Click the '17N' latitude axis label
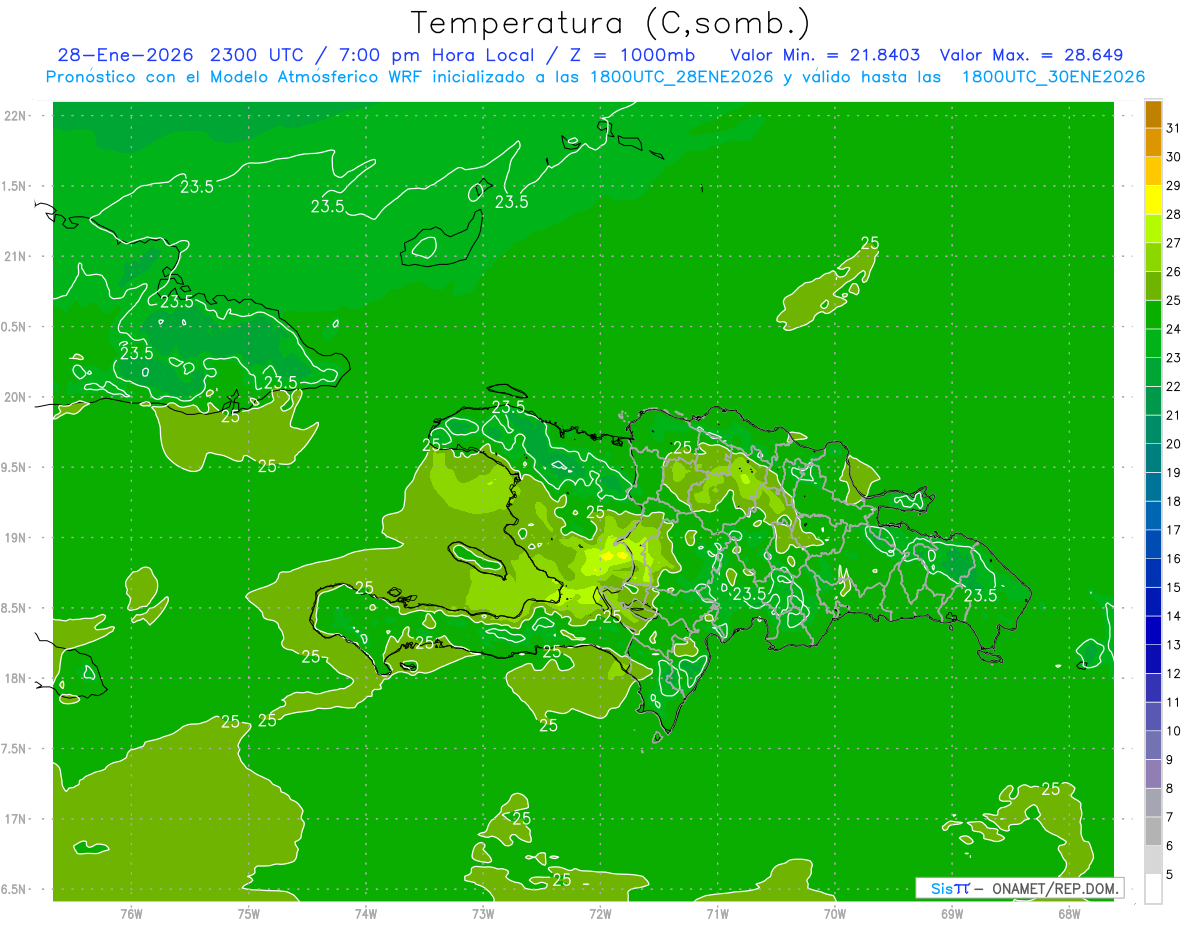 click(16, 819)
